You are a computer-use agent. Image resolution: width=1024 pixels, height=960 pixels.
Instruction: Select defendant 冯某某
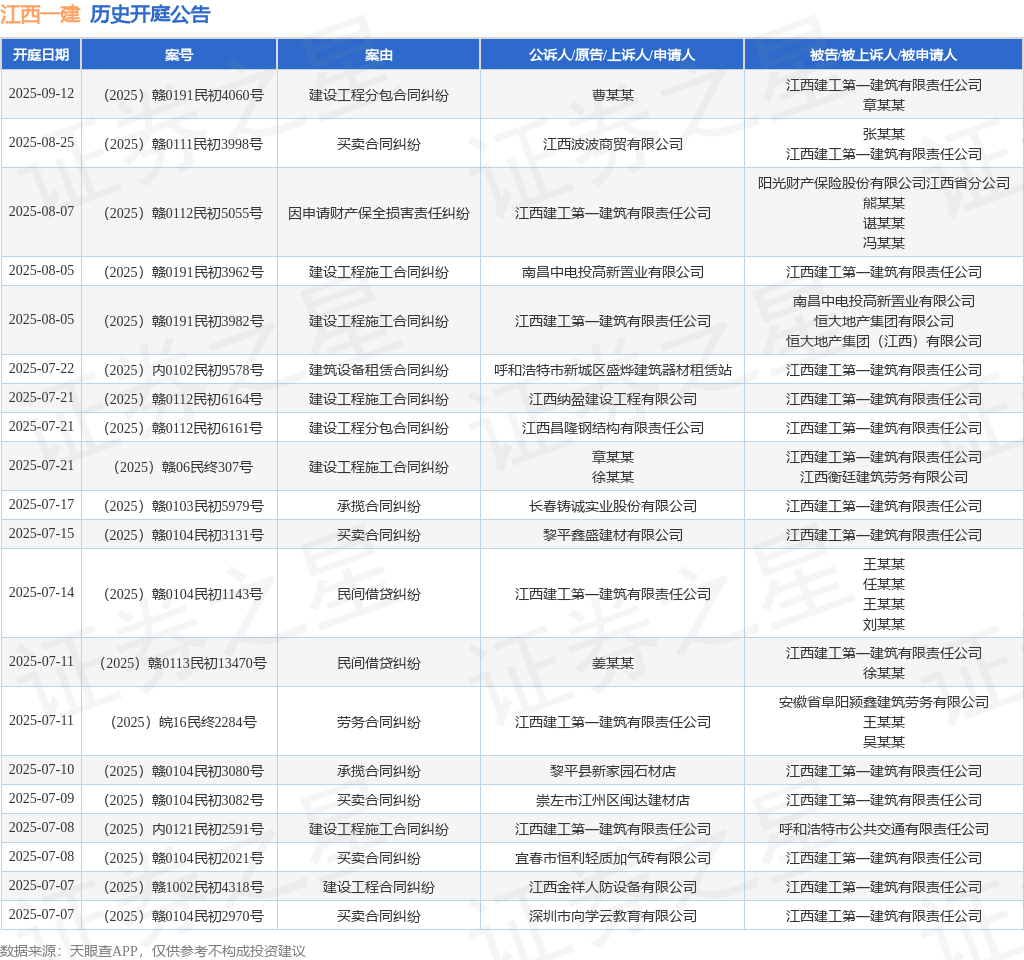tap(884, 244)
